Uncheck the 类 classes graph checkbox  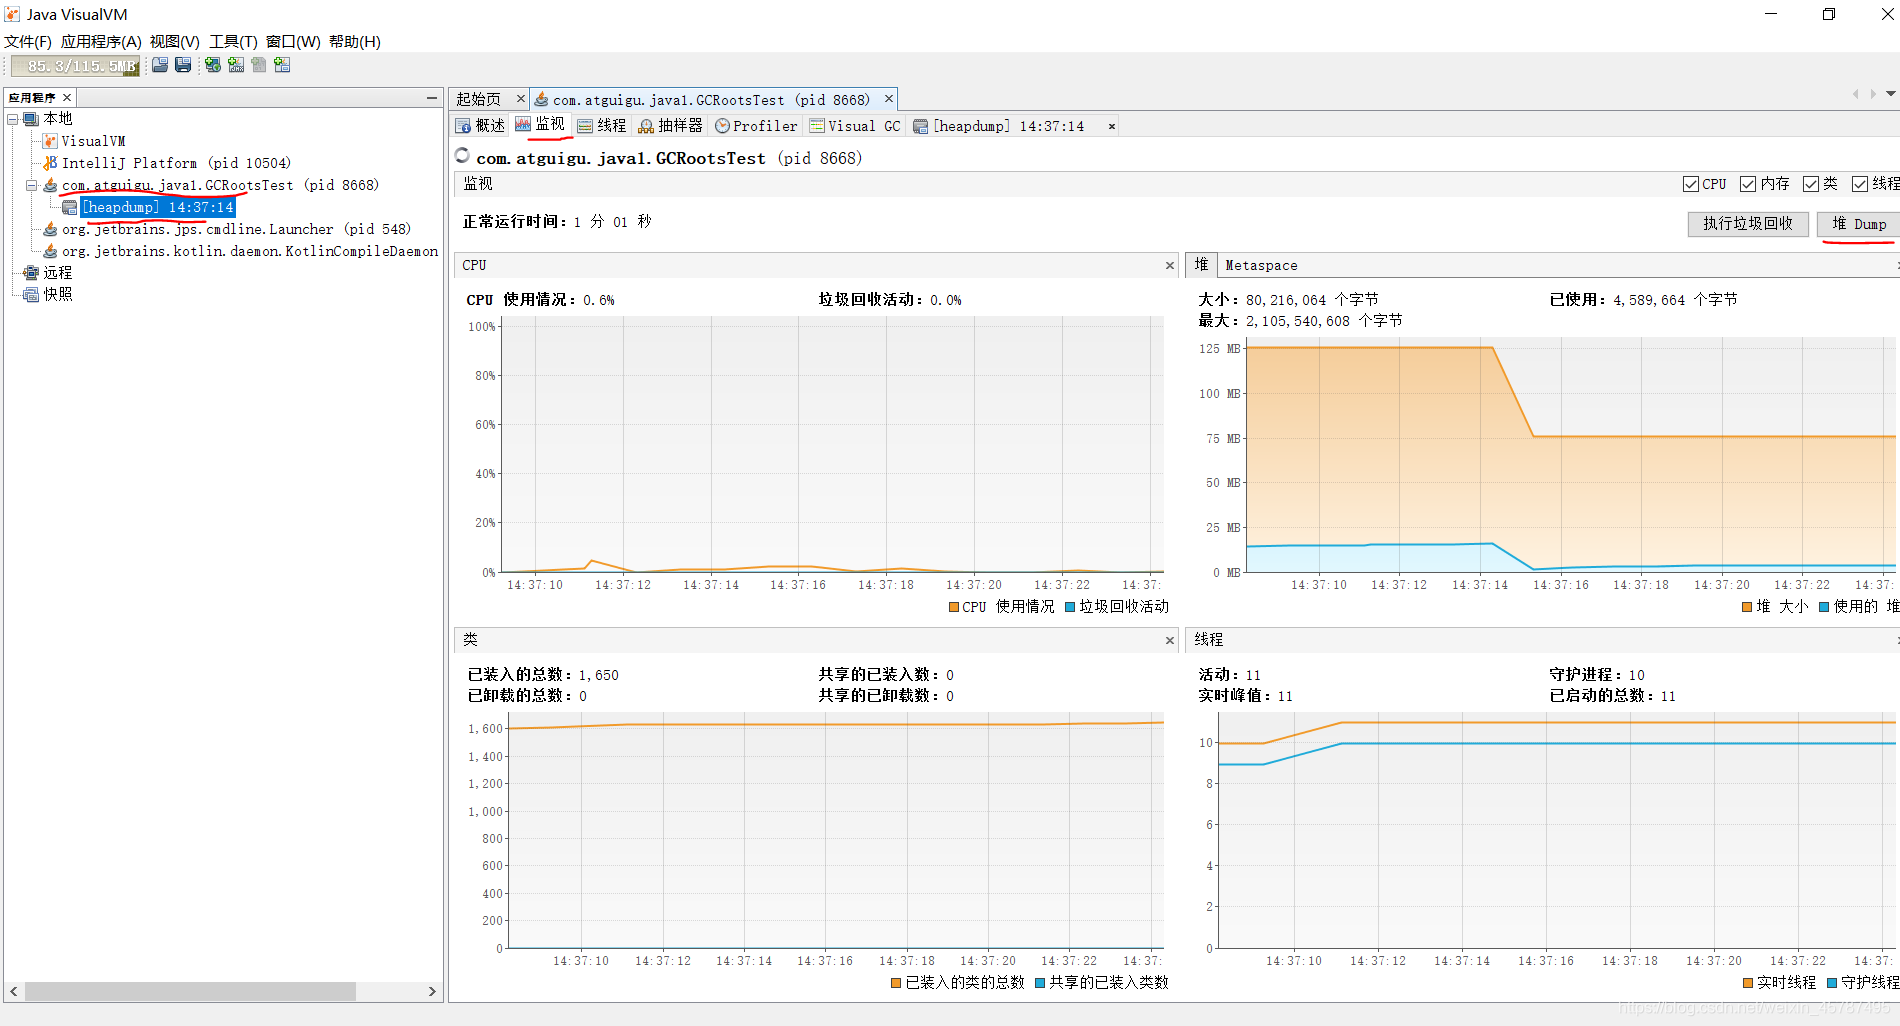1811,184
